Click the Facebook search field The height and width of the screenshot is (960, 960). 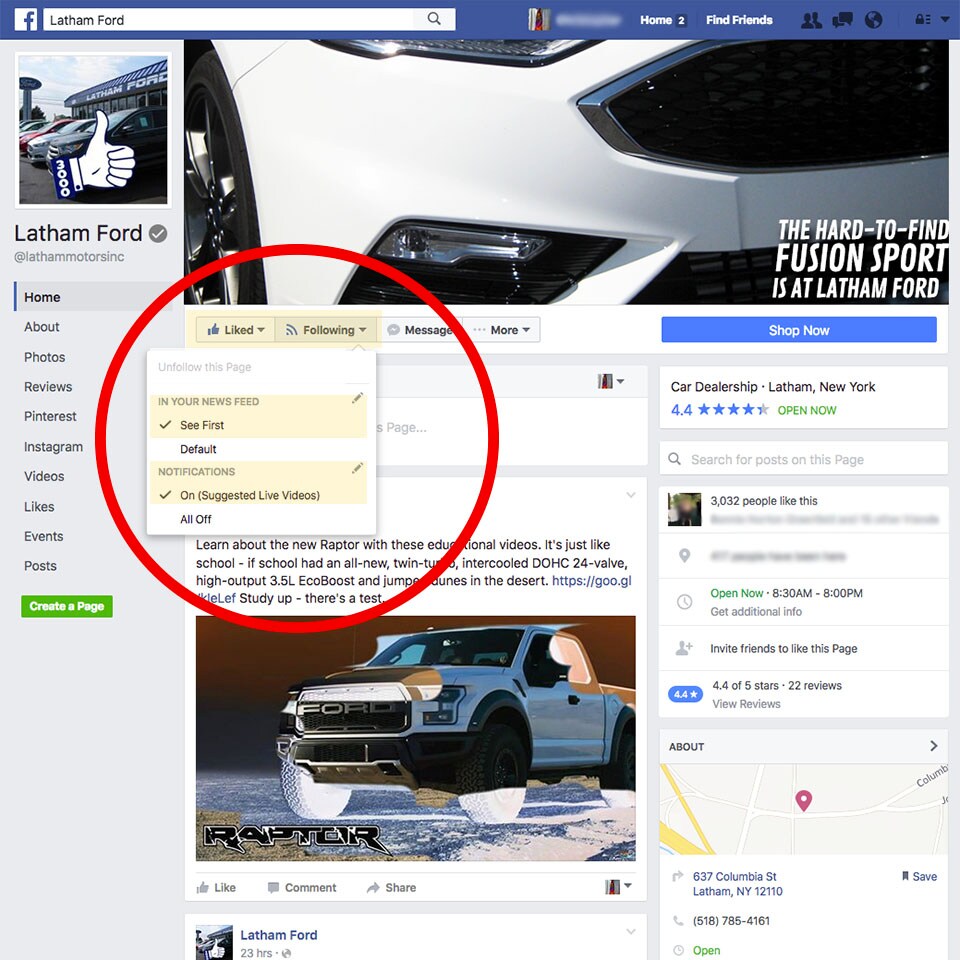click(x=230, y=20)
